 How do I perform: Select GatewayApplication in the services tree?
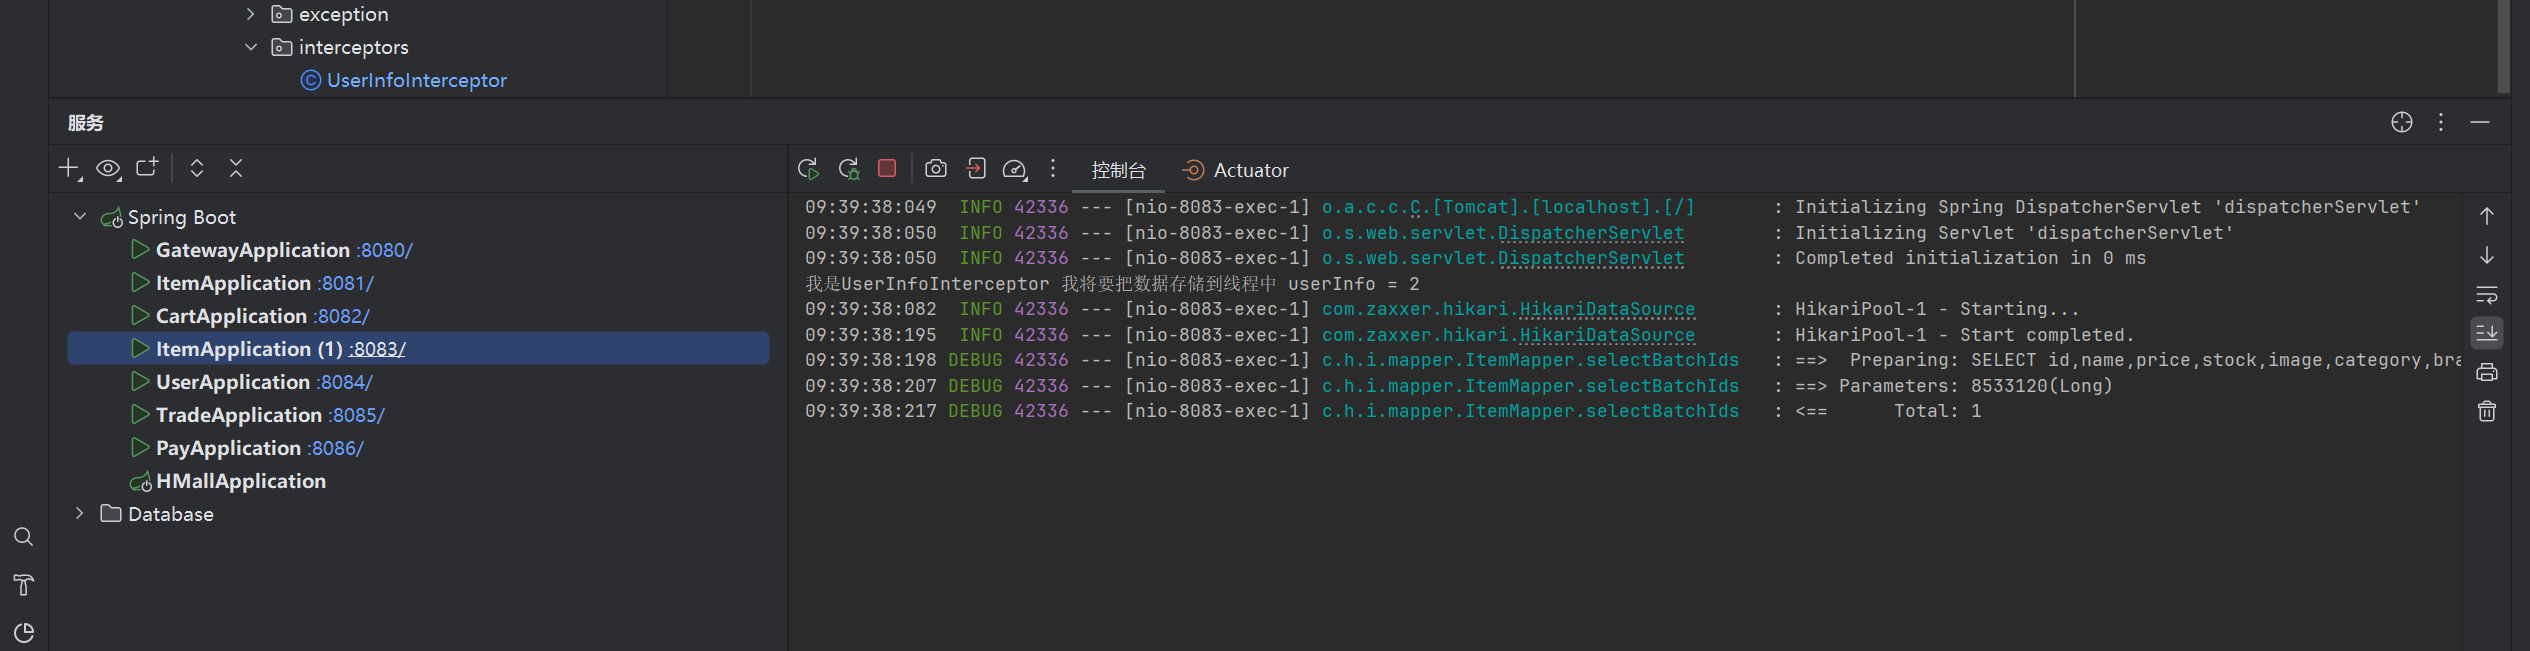(252, 250)
